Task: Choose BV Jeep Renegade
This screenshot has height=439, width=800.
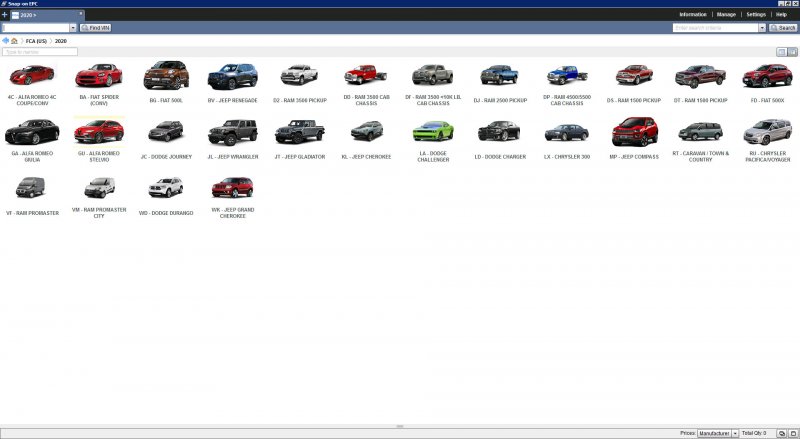Action: [x=233, y=82]
